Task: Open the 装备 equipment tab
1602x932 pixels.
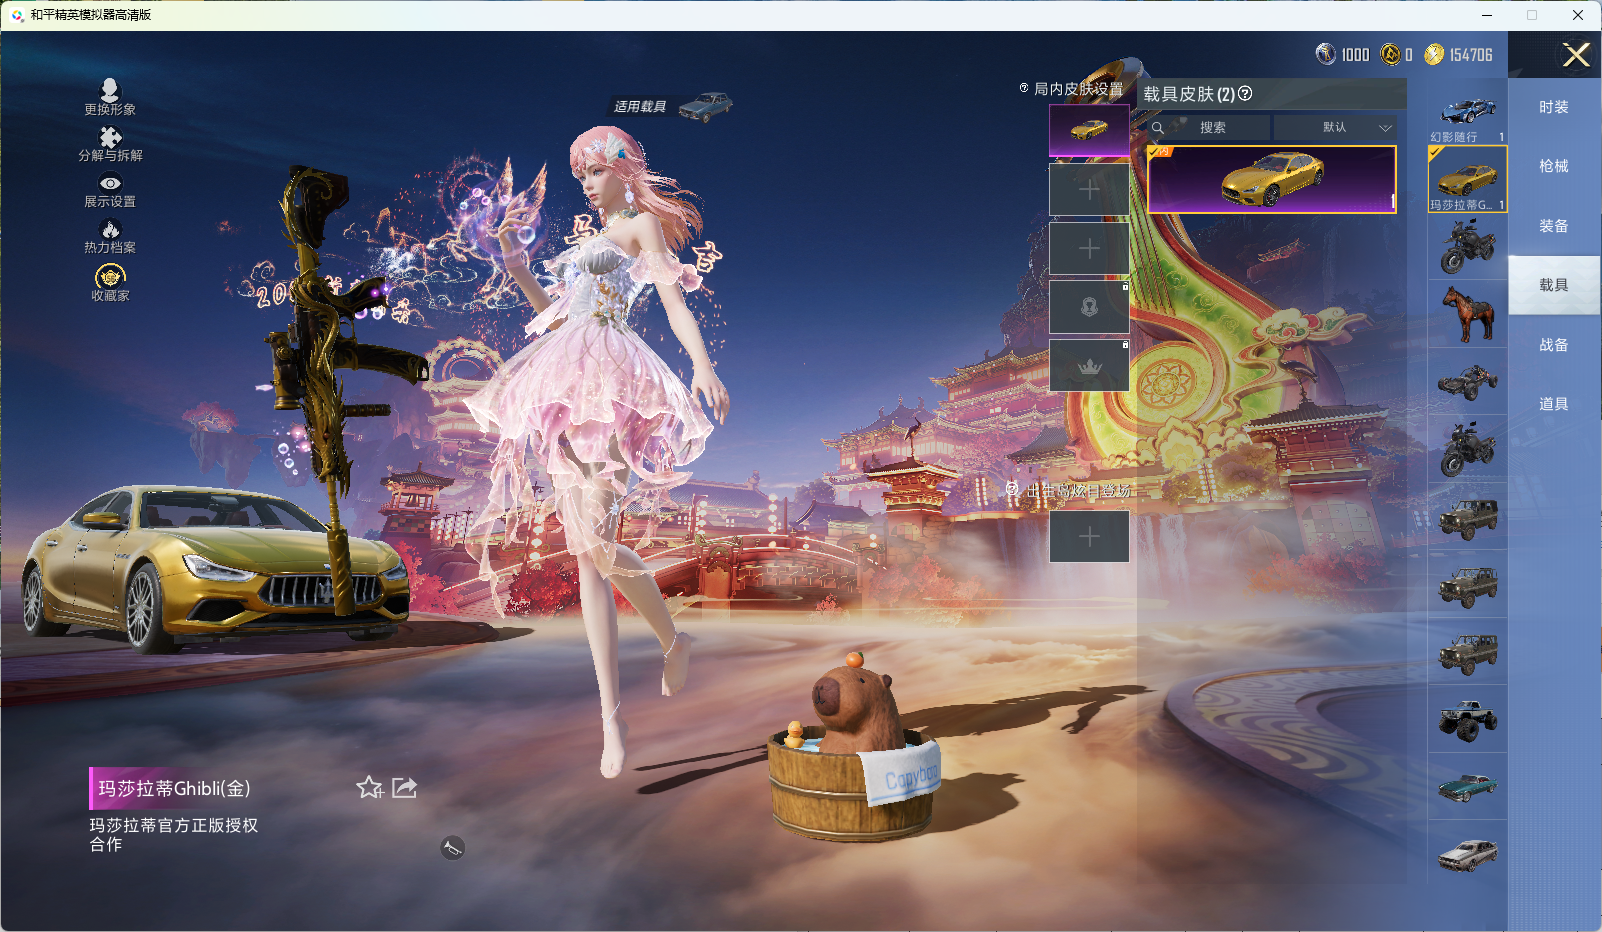Action: point(1553,226)
